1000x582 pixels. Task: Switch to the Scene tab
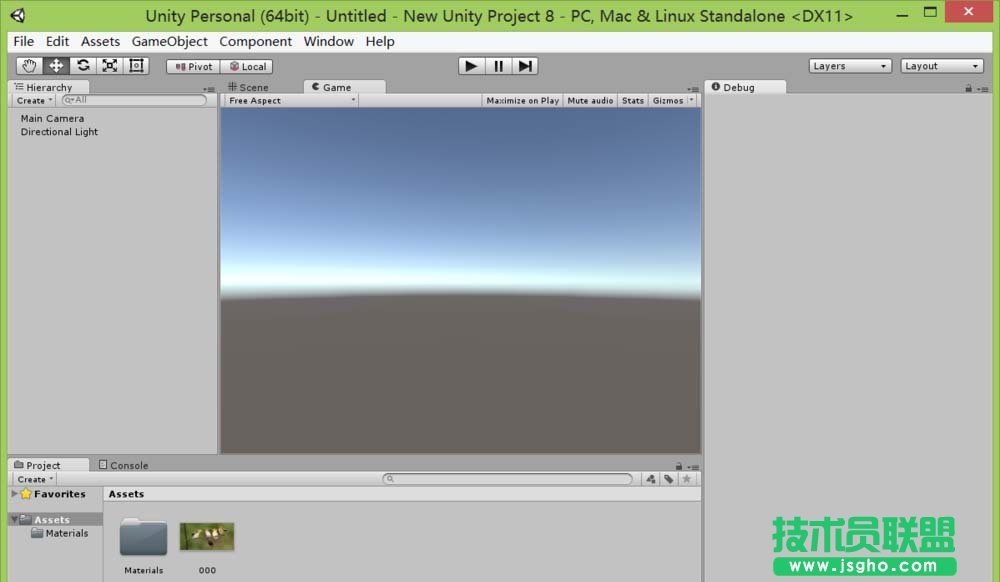(248, 87)
